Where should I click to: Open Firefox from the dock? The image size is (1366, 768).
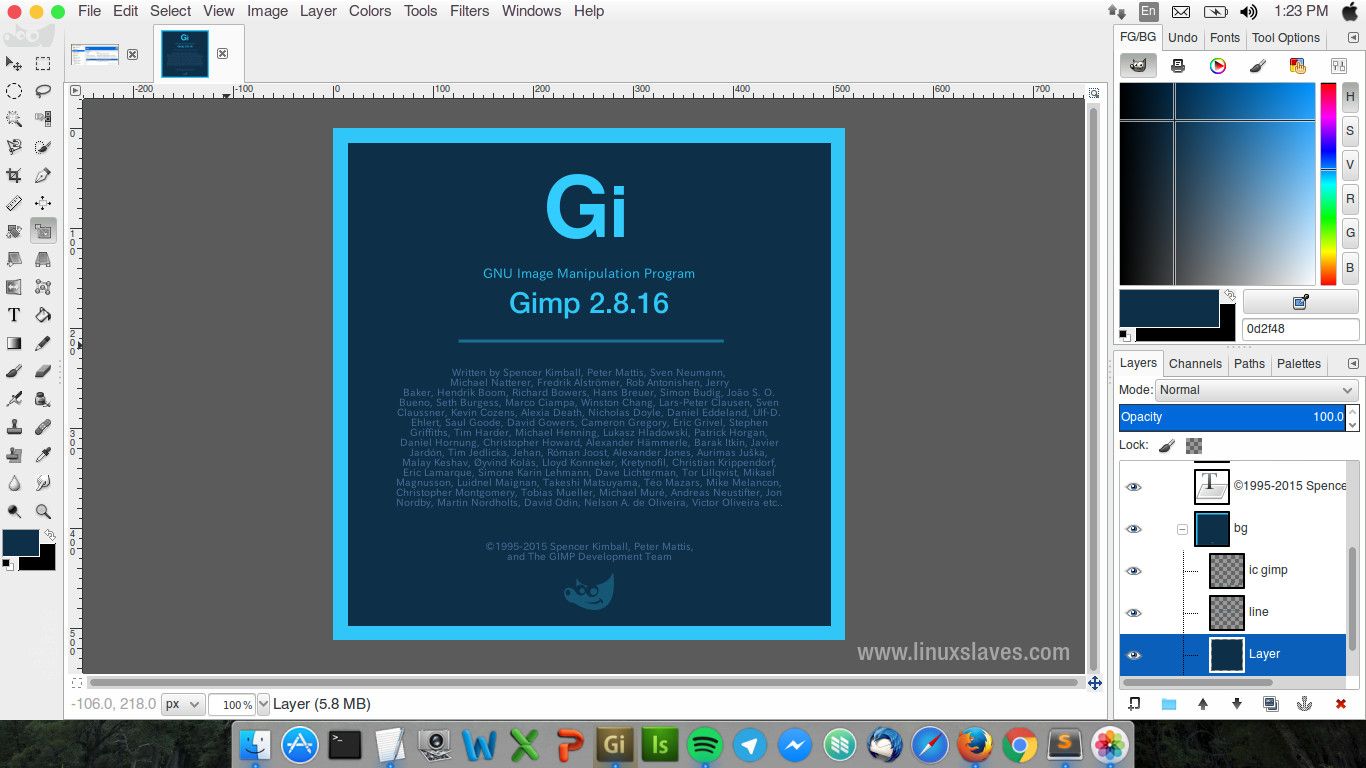point(973,745)
